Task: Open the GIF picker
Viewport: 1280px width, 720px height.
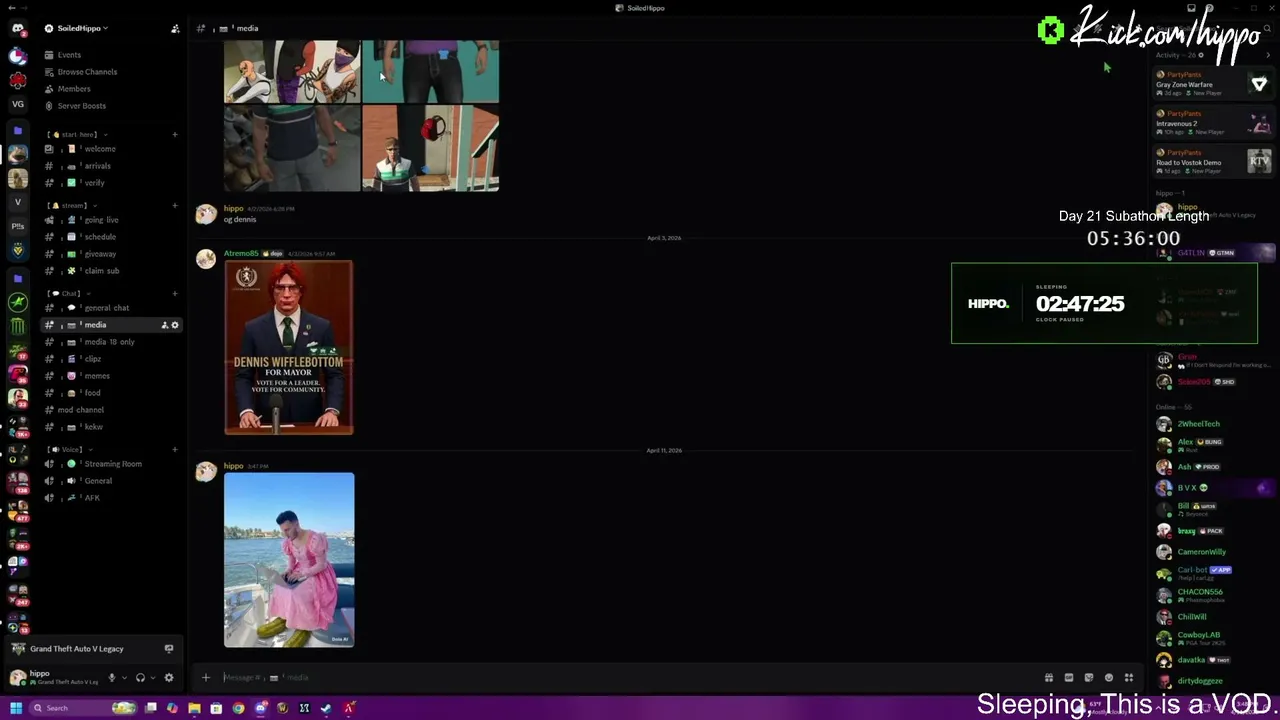Action: click(x=1069, y=677)
